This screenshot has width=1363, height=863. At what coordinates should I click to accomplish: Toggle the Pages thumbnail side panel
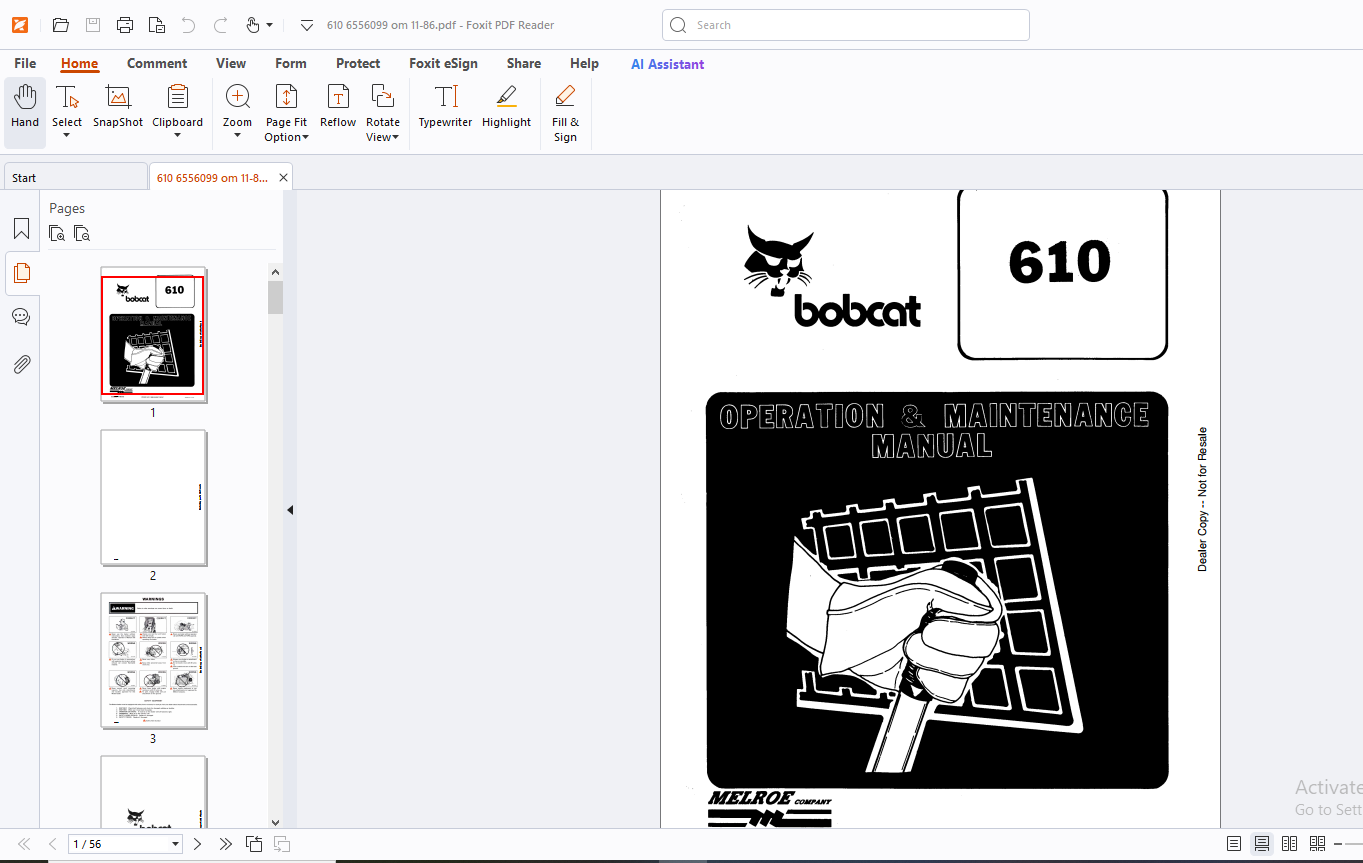click(21, 273)
